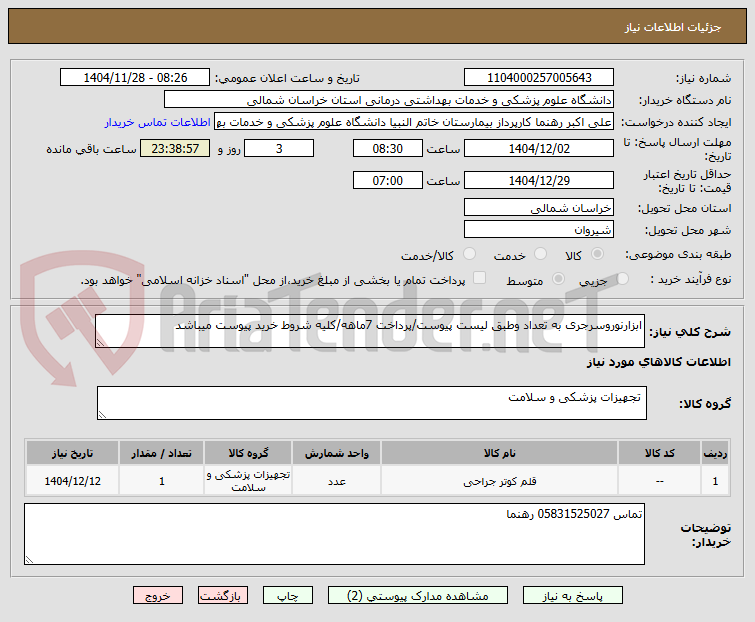
Task: Click the remaining days field showing 3
Action: [x=279, y=148]
